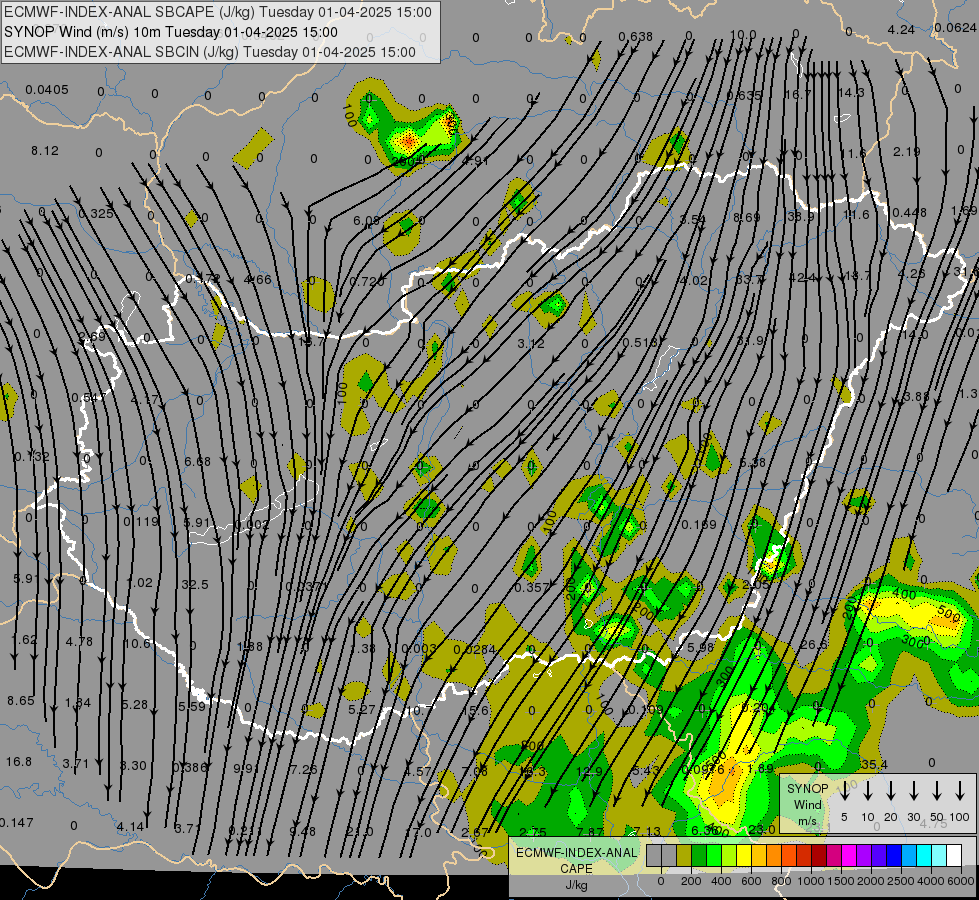
Task: Click the map value '14.3'
Action: pyautogui.click(x=851, y=93)
